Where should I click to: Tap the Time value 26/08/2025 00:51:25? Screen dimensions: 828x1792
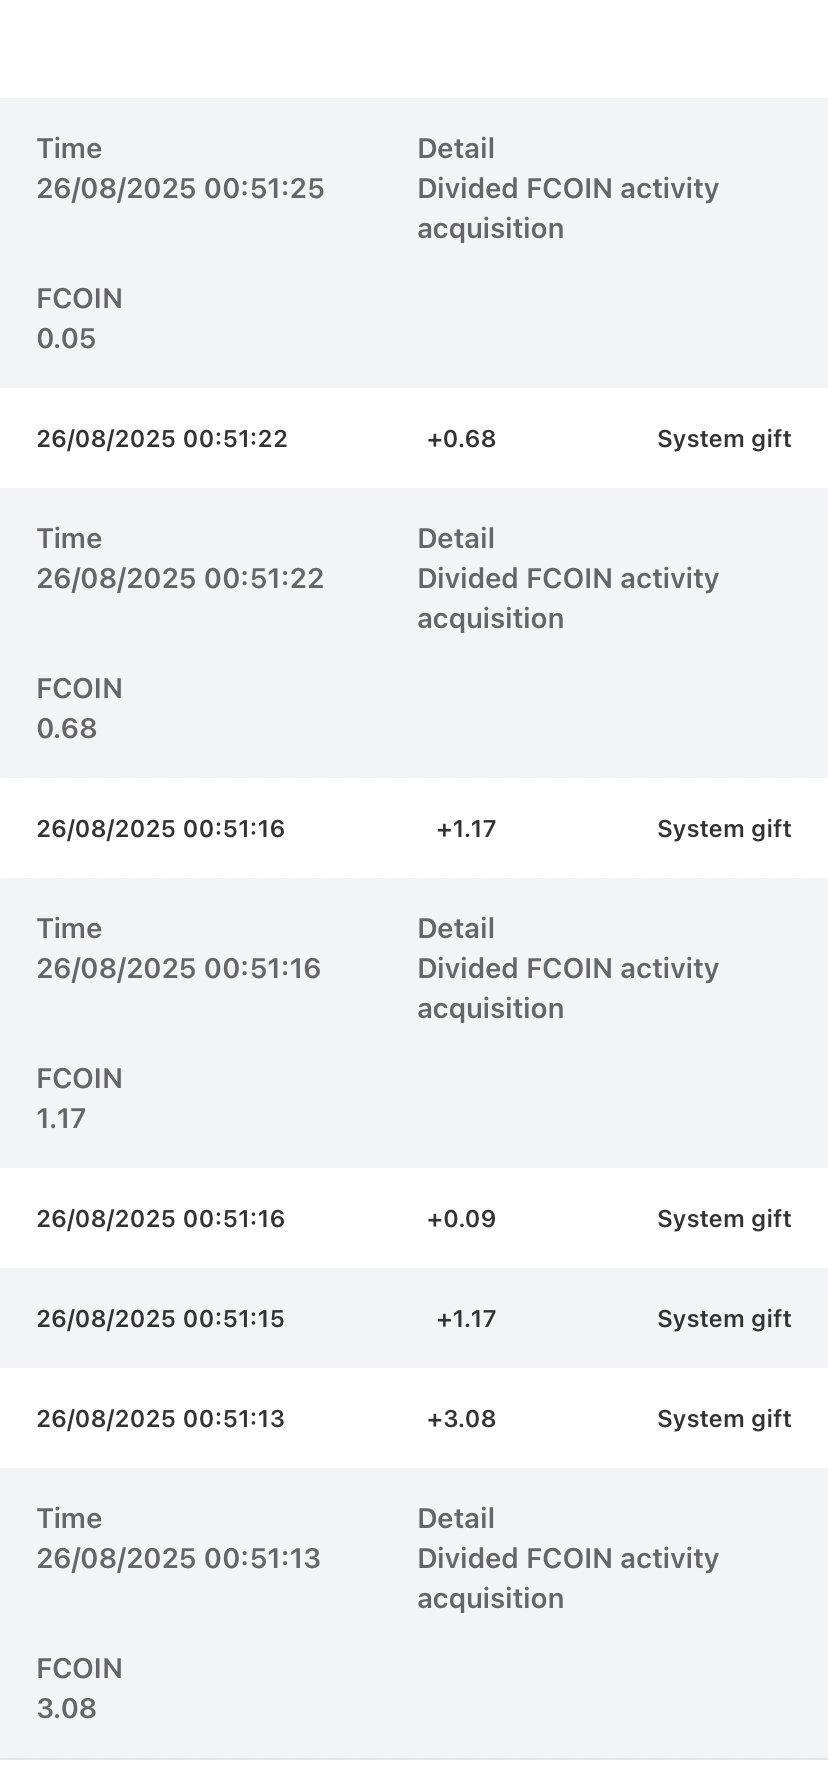(x=181, y=188)
